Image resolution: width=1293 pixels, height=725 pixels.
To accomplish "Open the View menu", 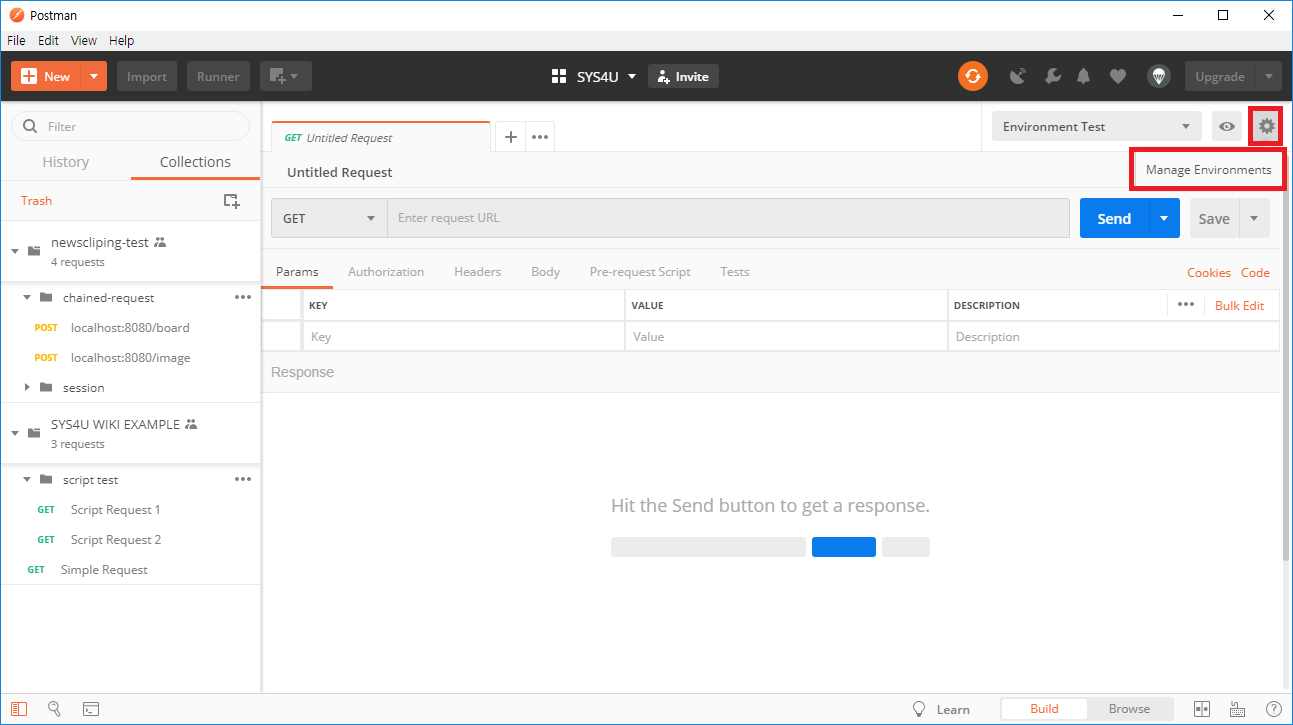I will click(84, 41).
